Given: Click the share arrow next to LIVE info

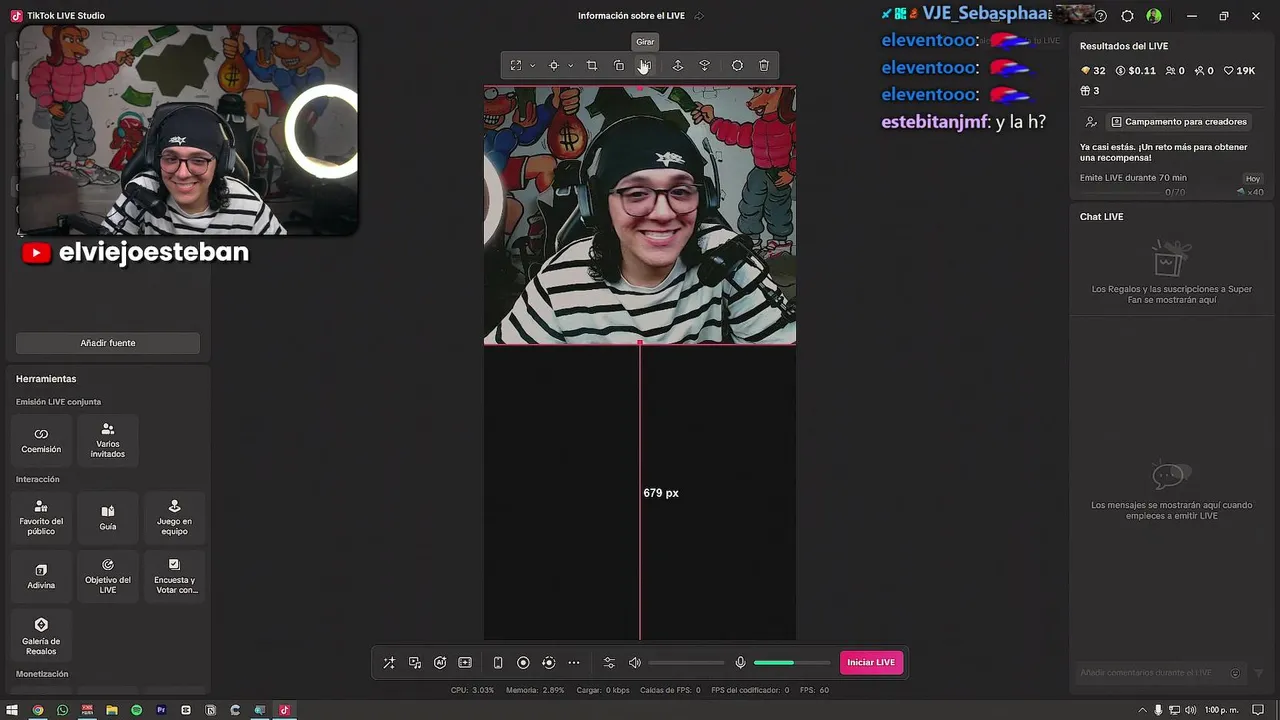Looking at the screenshot, I should pos(699,16).
